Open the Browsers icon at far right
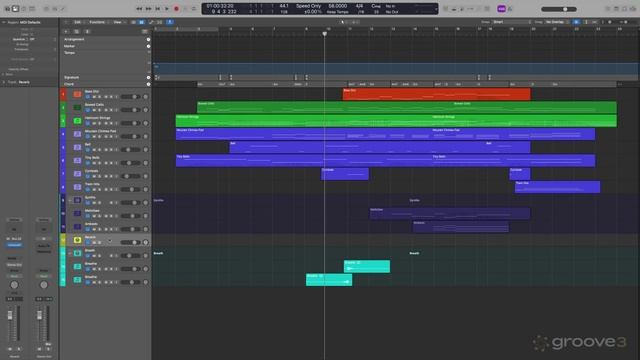 tap(632, 9)
